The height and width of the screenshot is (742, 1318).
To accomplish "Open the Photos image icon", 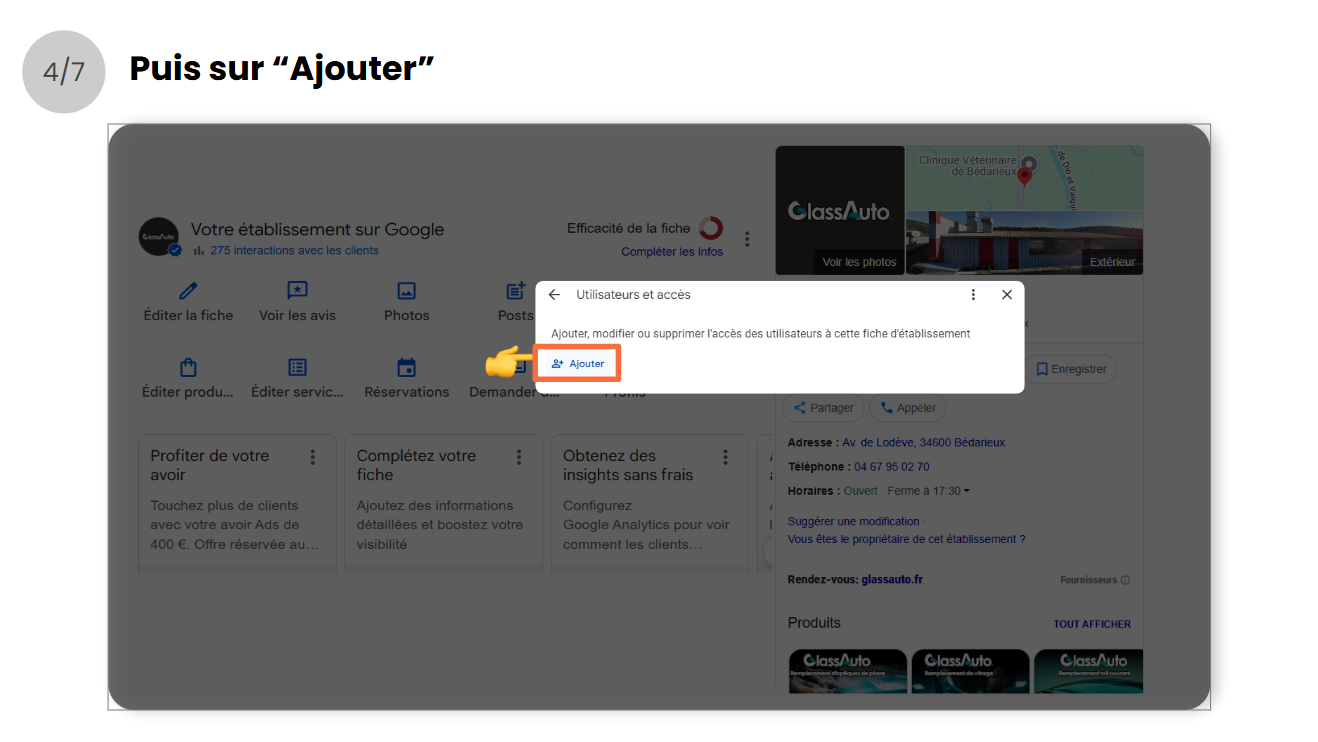I will click(406, 291).
